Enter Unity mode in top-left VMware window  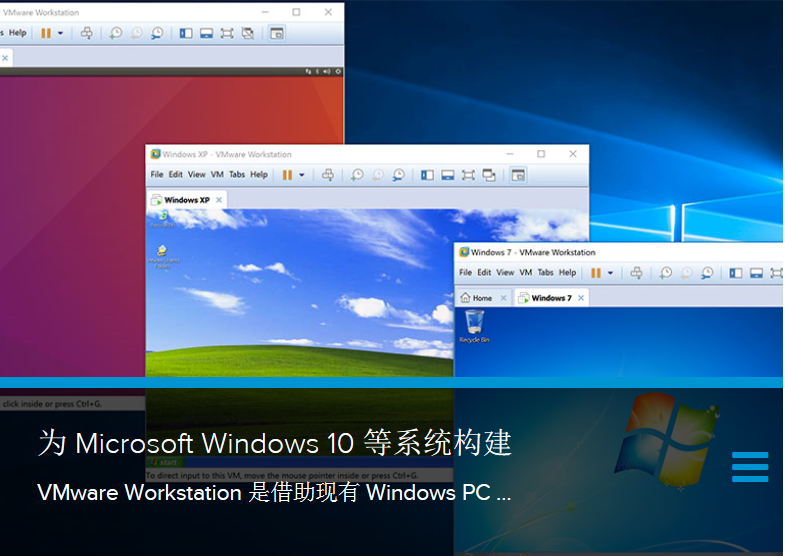point(247,33)
